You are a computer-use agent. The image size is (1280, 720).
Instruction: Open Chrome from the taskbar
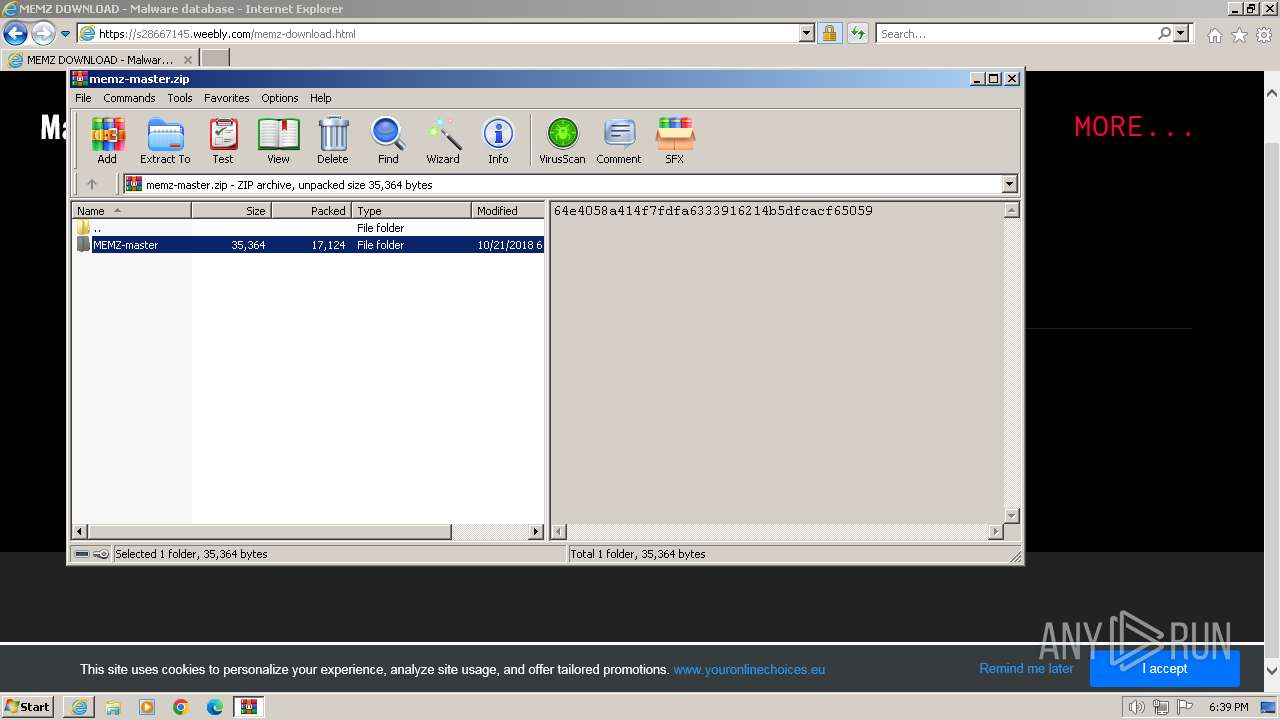click(x=181, y=707)
